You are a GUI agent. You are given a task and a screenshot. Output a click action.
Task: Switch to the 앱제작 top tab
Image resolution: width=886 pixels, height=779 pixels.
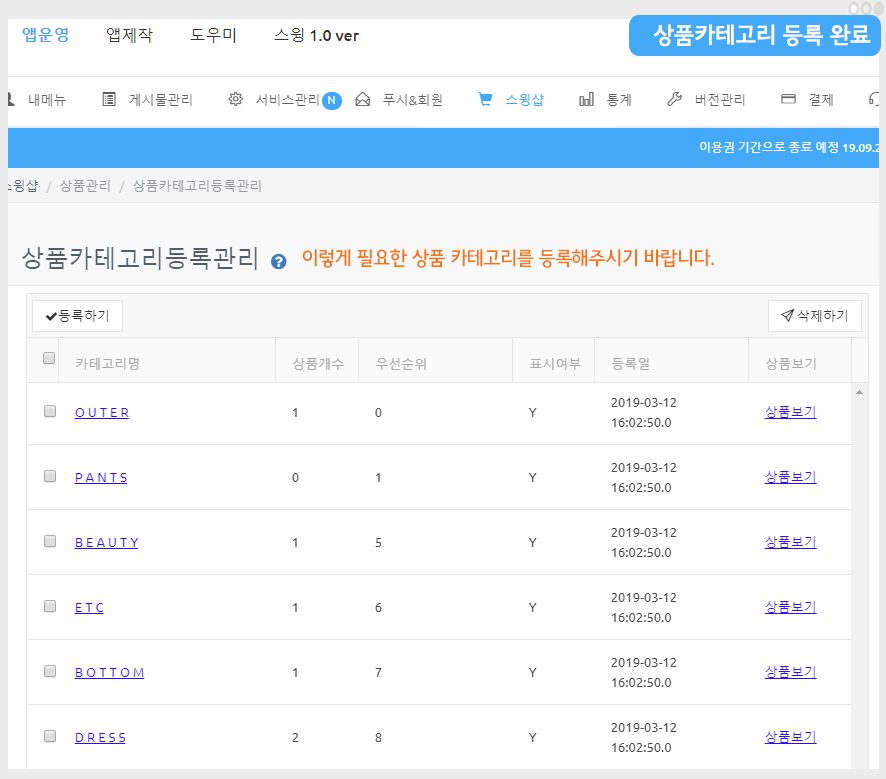[129, 36]
